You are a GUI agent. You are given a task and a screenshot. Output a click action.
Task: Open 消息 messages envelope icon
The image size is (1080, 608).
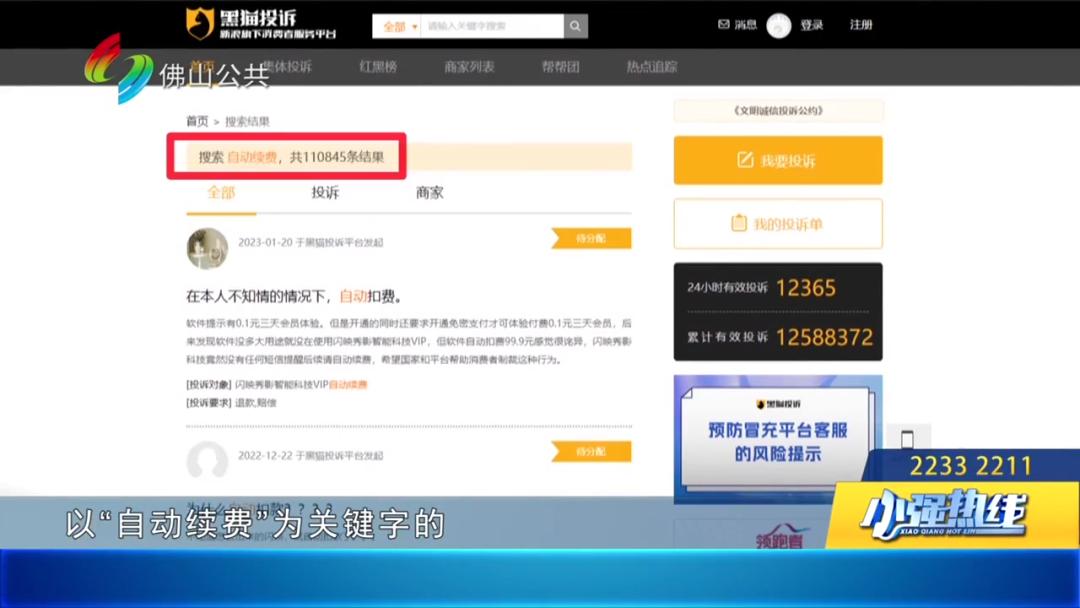click(x=724, y=24)
